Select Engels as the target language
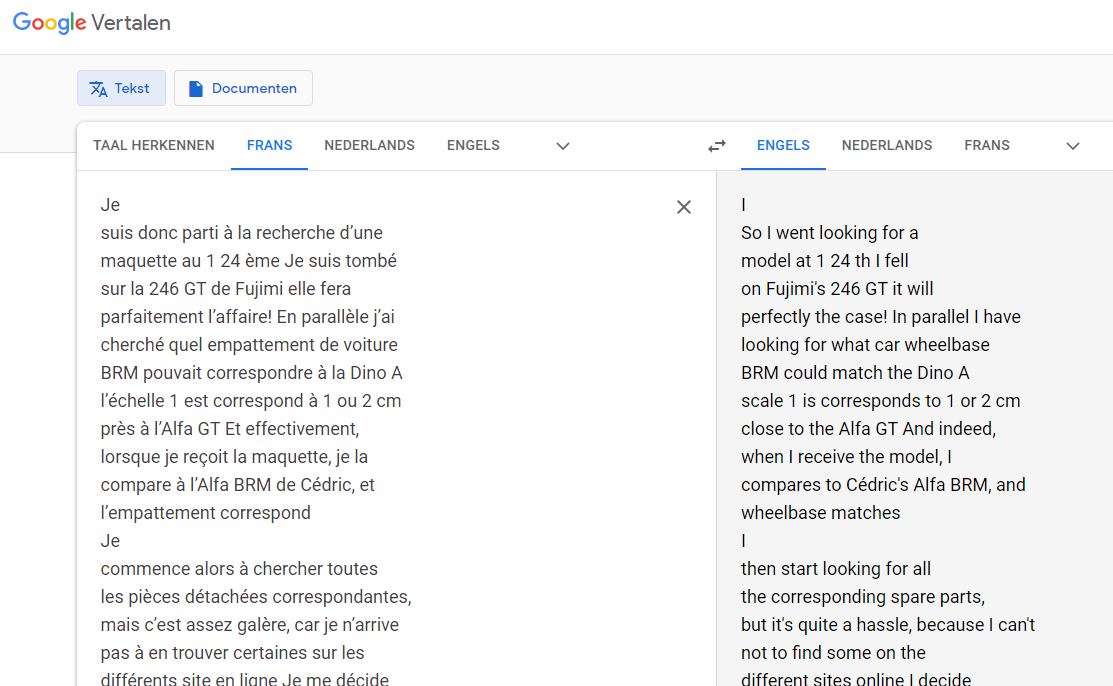The image size is (1113, 686). [x=783, y=145]
